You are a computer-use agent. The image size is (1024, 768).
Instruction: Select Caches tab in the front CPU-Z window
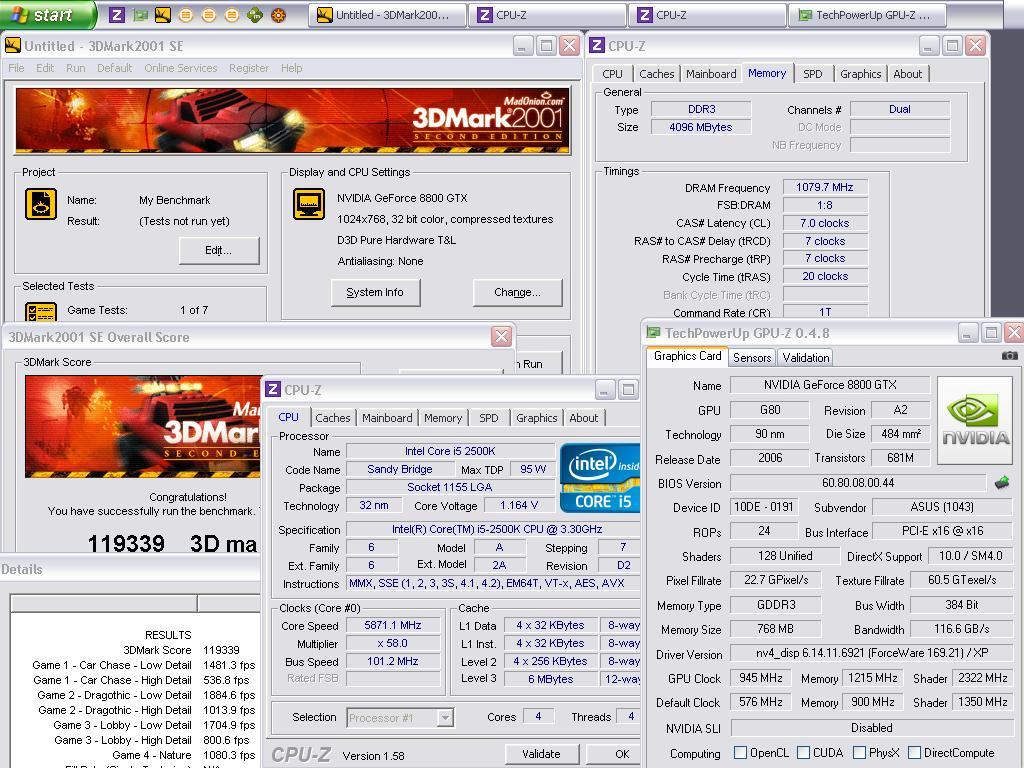(333, 418)
